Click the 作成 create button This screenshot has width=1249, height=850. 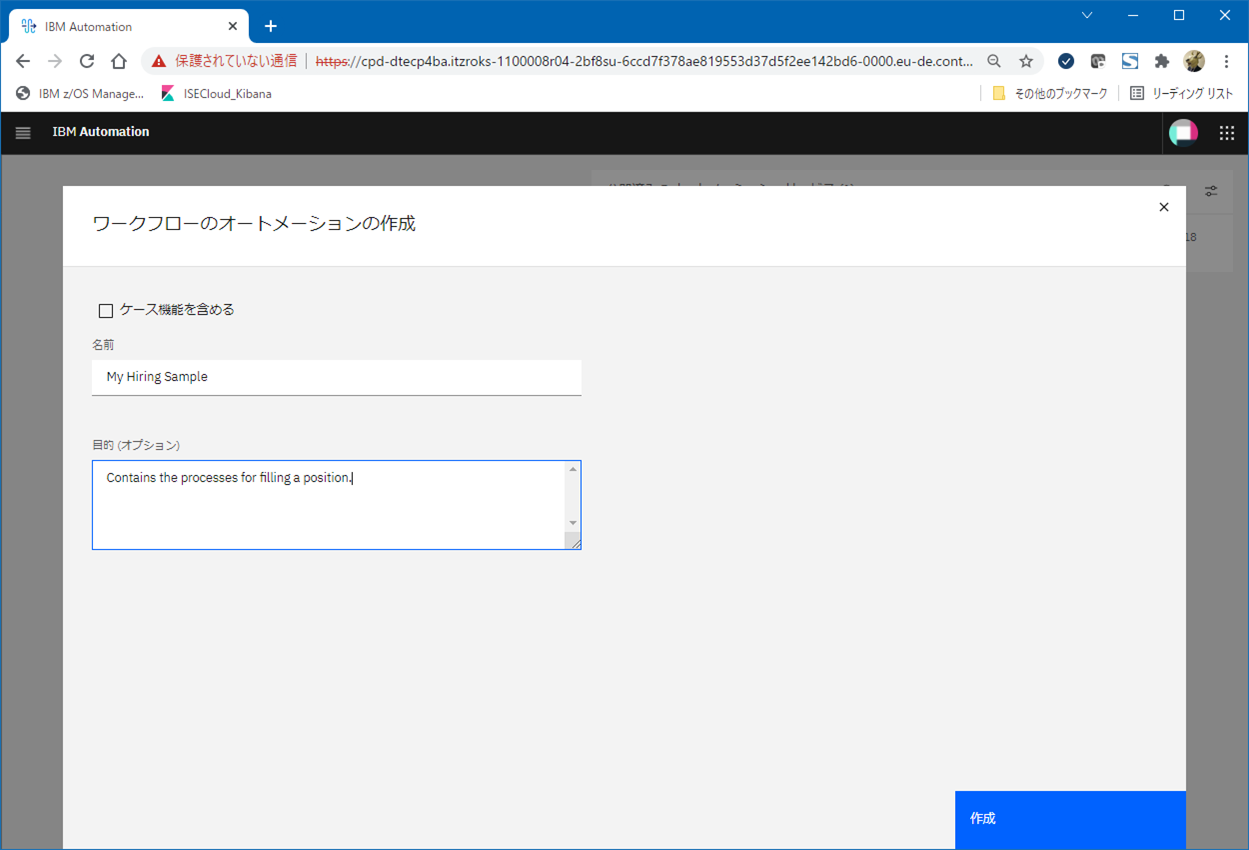tap(1070, 819)
